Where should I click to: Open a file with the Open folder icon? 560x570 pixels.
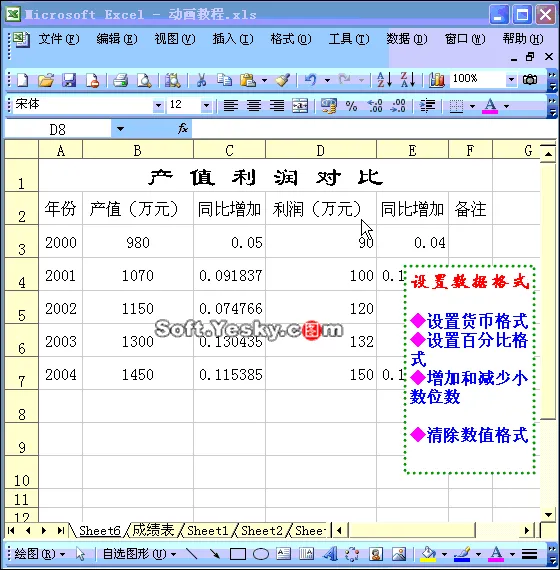point(46,80)
